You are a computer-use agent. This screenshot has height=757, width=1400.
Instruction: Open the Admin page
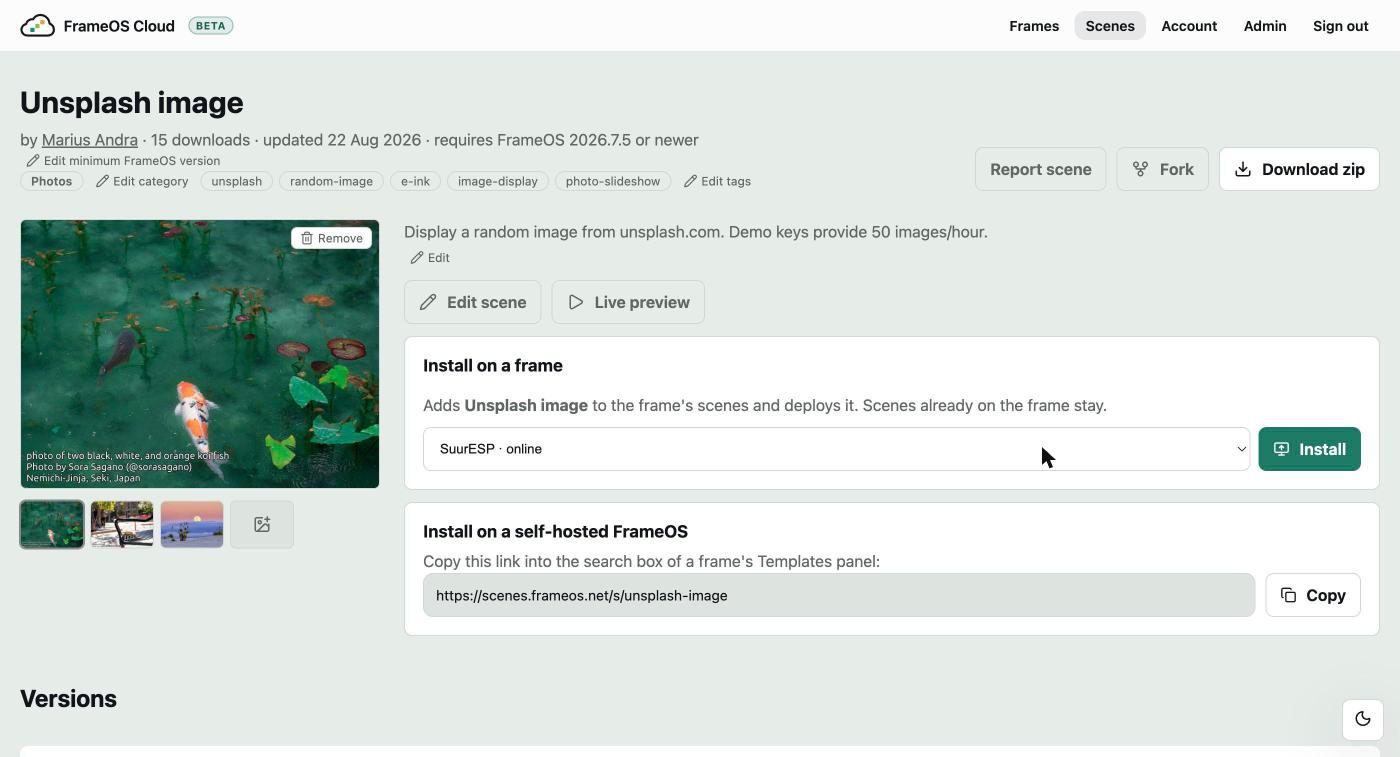(x=1265, y=26)
